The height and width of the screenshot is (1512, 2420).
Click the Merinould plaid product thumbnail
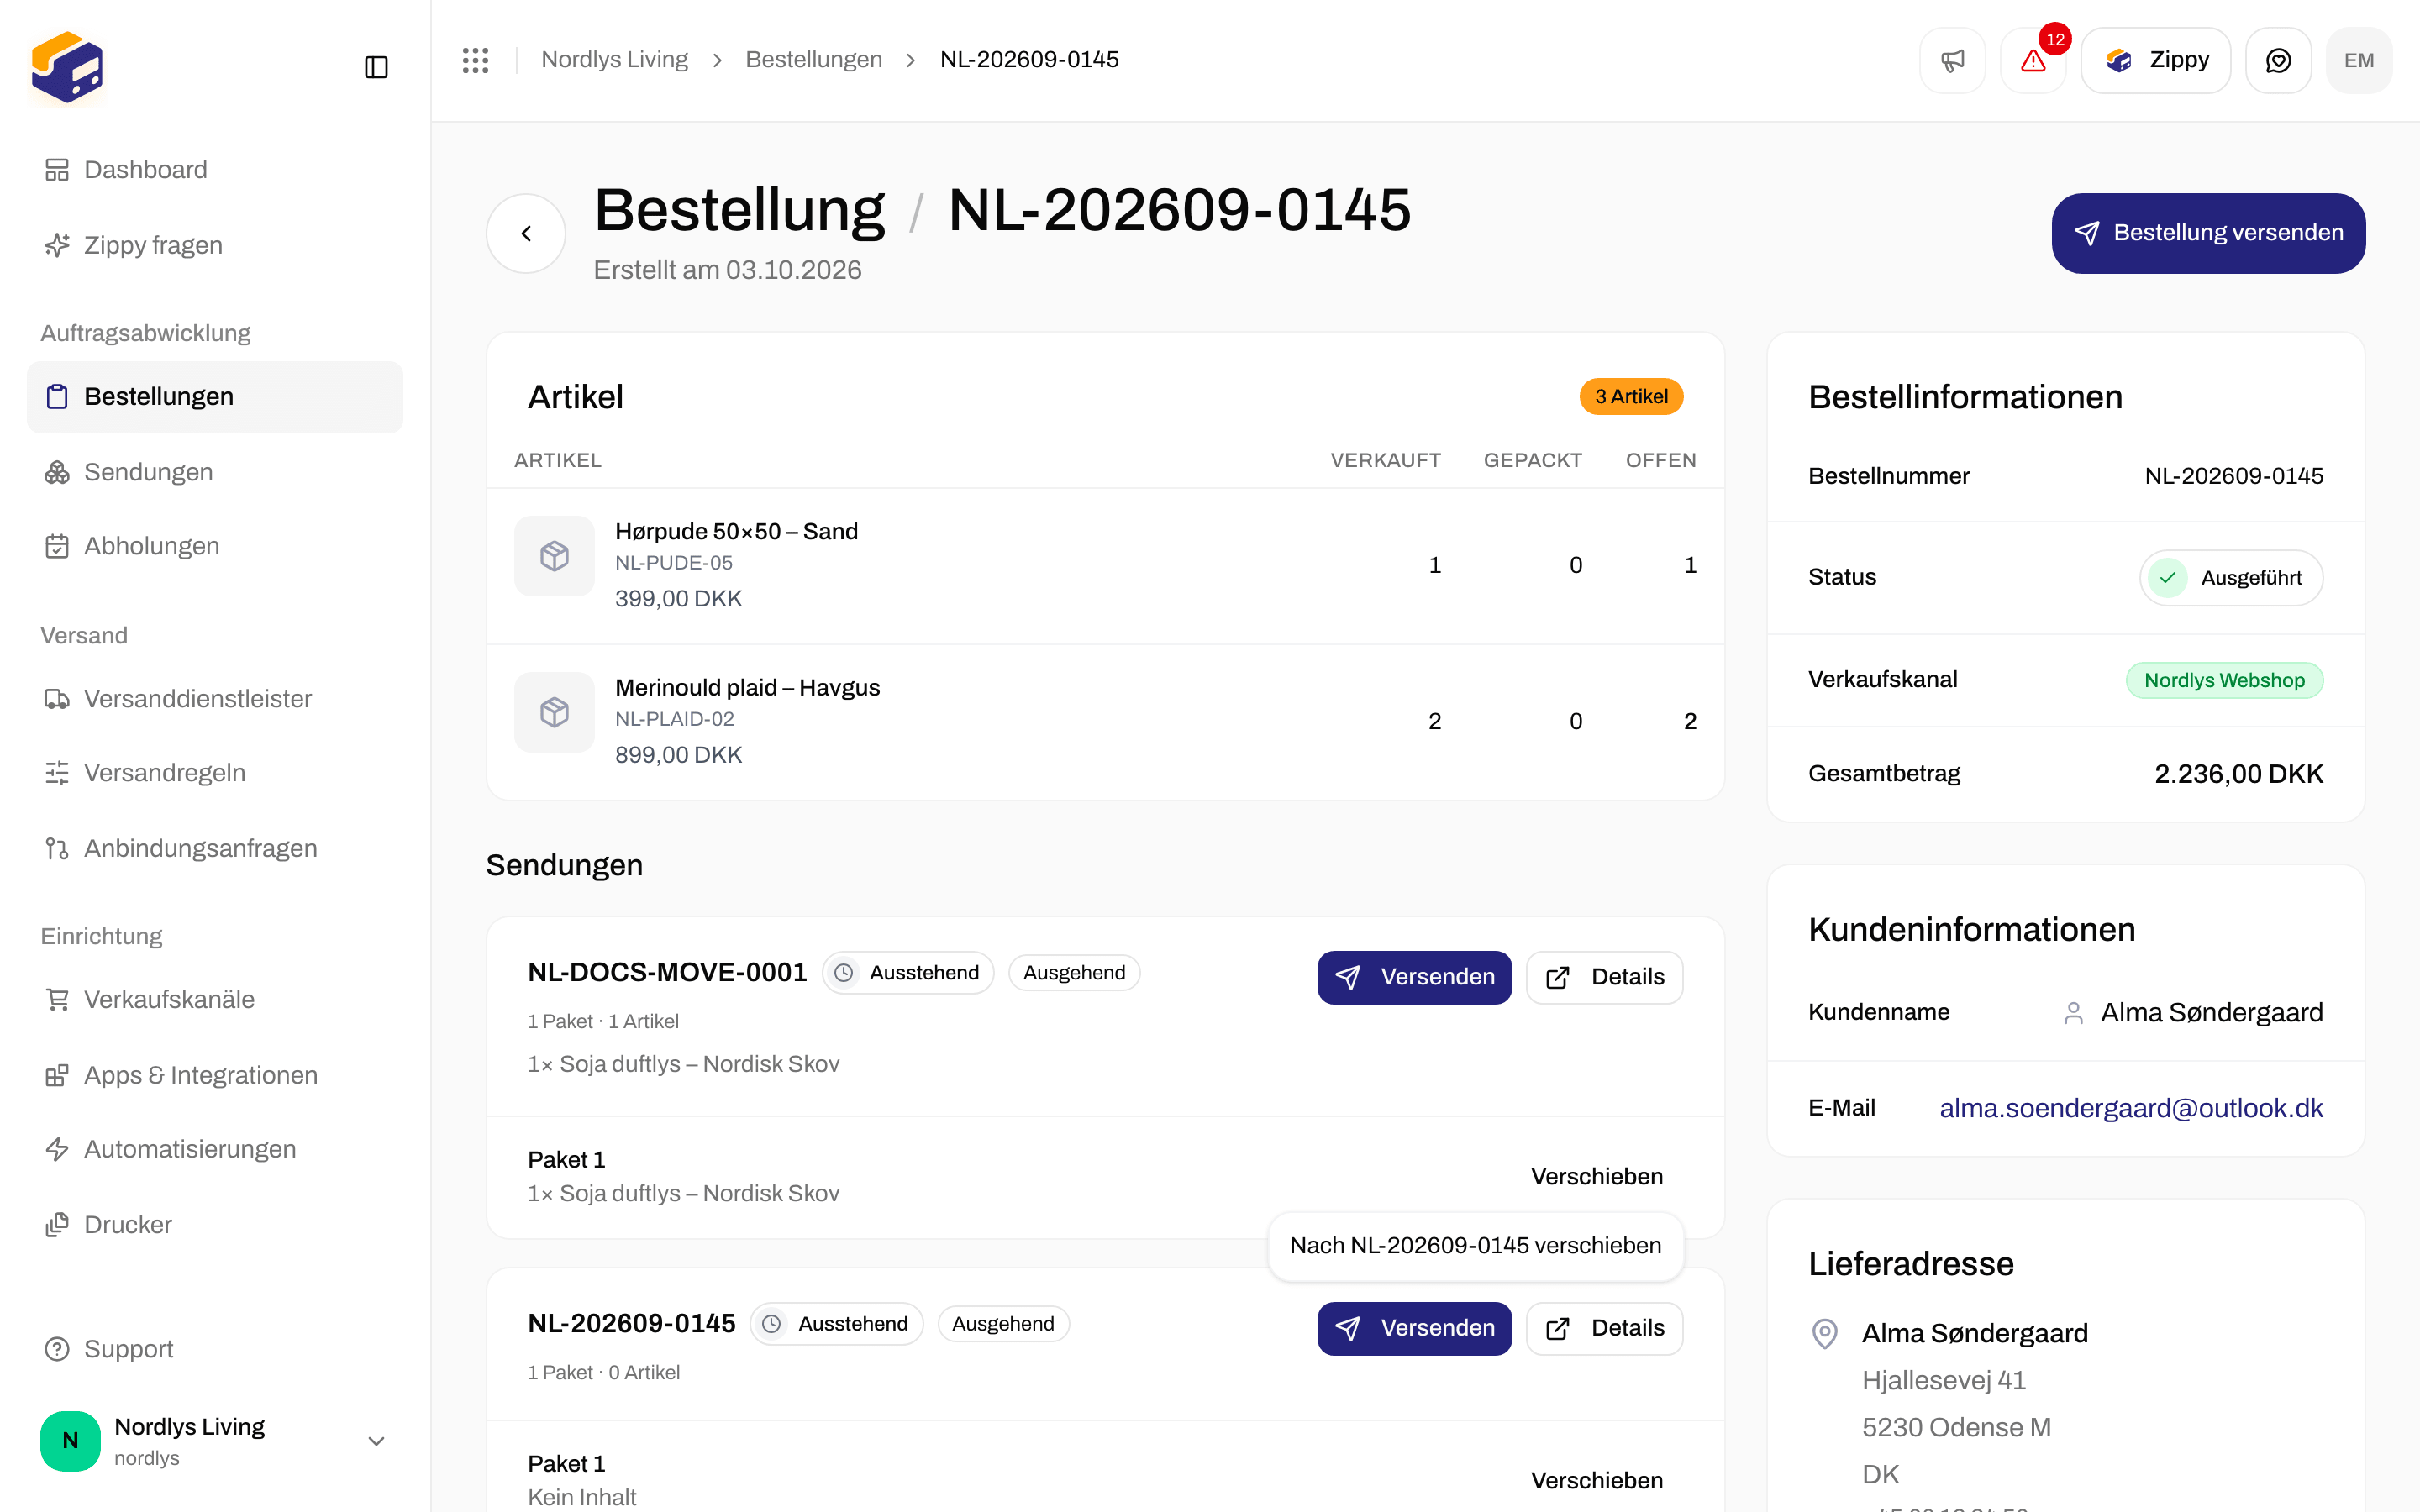(x=554, y=712)
